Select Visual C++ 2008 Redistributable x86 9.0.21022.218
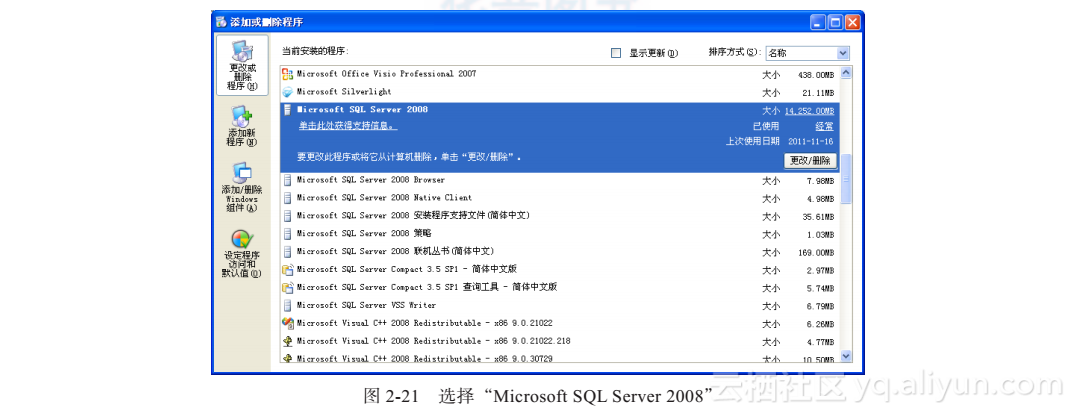 [x=559, y=341]
